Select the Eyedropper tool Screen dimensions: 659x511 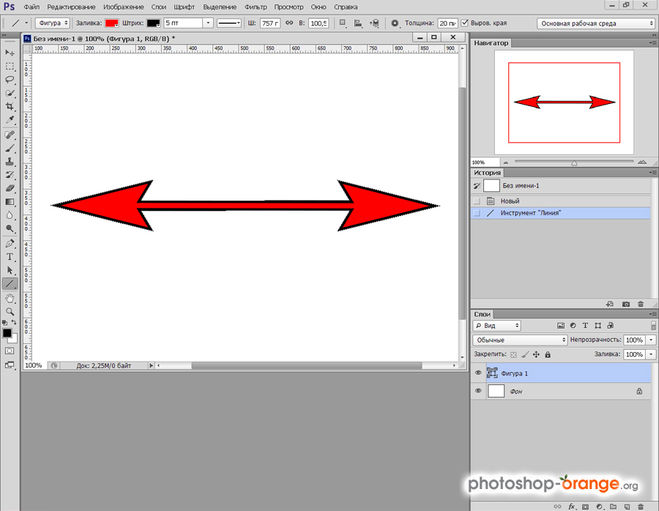[10, 120]
